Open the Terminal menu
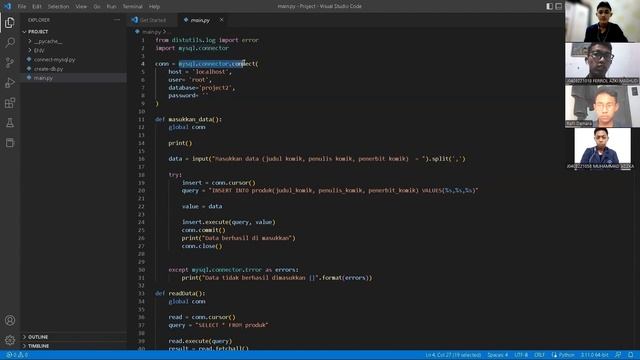The height and width of the screenshot is (360, 640). pos(132,7)
